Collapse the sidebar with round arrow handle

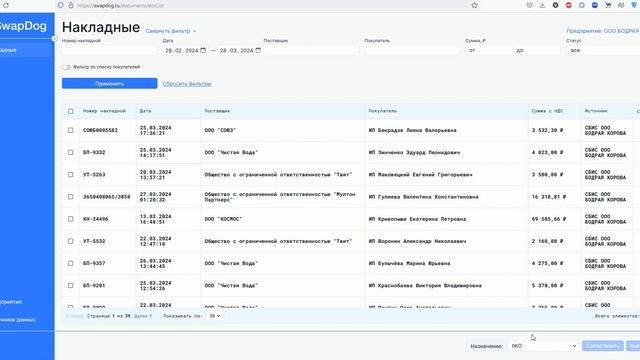54,38
